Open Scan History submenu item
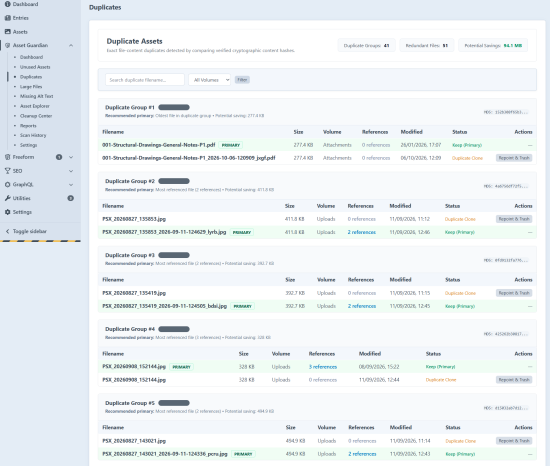 (33, 135)
